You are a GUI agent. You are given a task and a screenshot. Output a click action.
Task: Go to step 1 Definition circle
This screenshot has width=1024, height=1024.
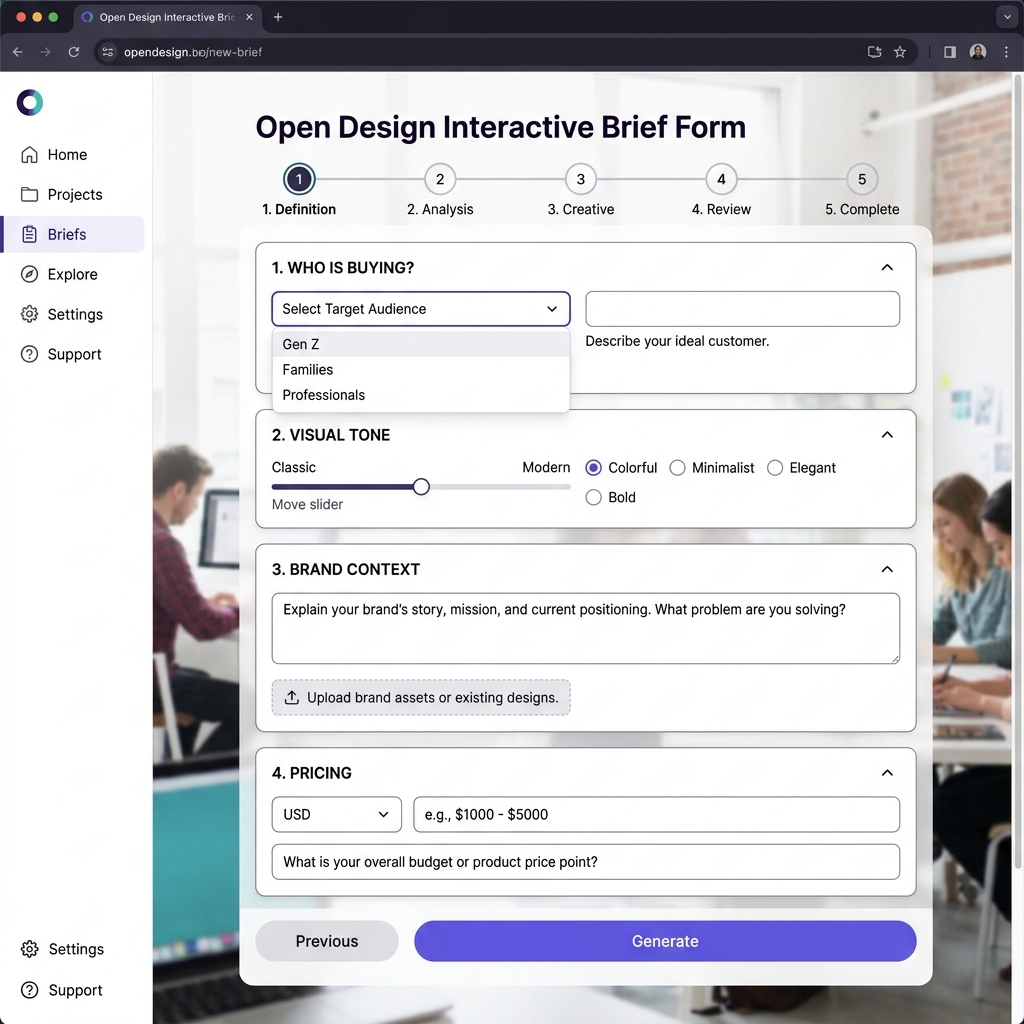click(x=299, y=179)
